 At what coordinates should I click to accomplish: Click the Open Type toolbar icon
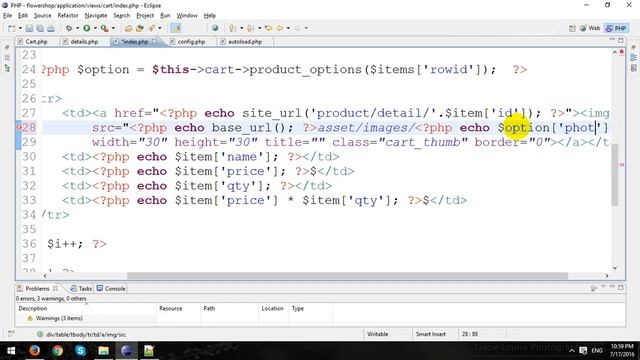coord(128,28)
